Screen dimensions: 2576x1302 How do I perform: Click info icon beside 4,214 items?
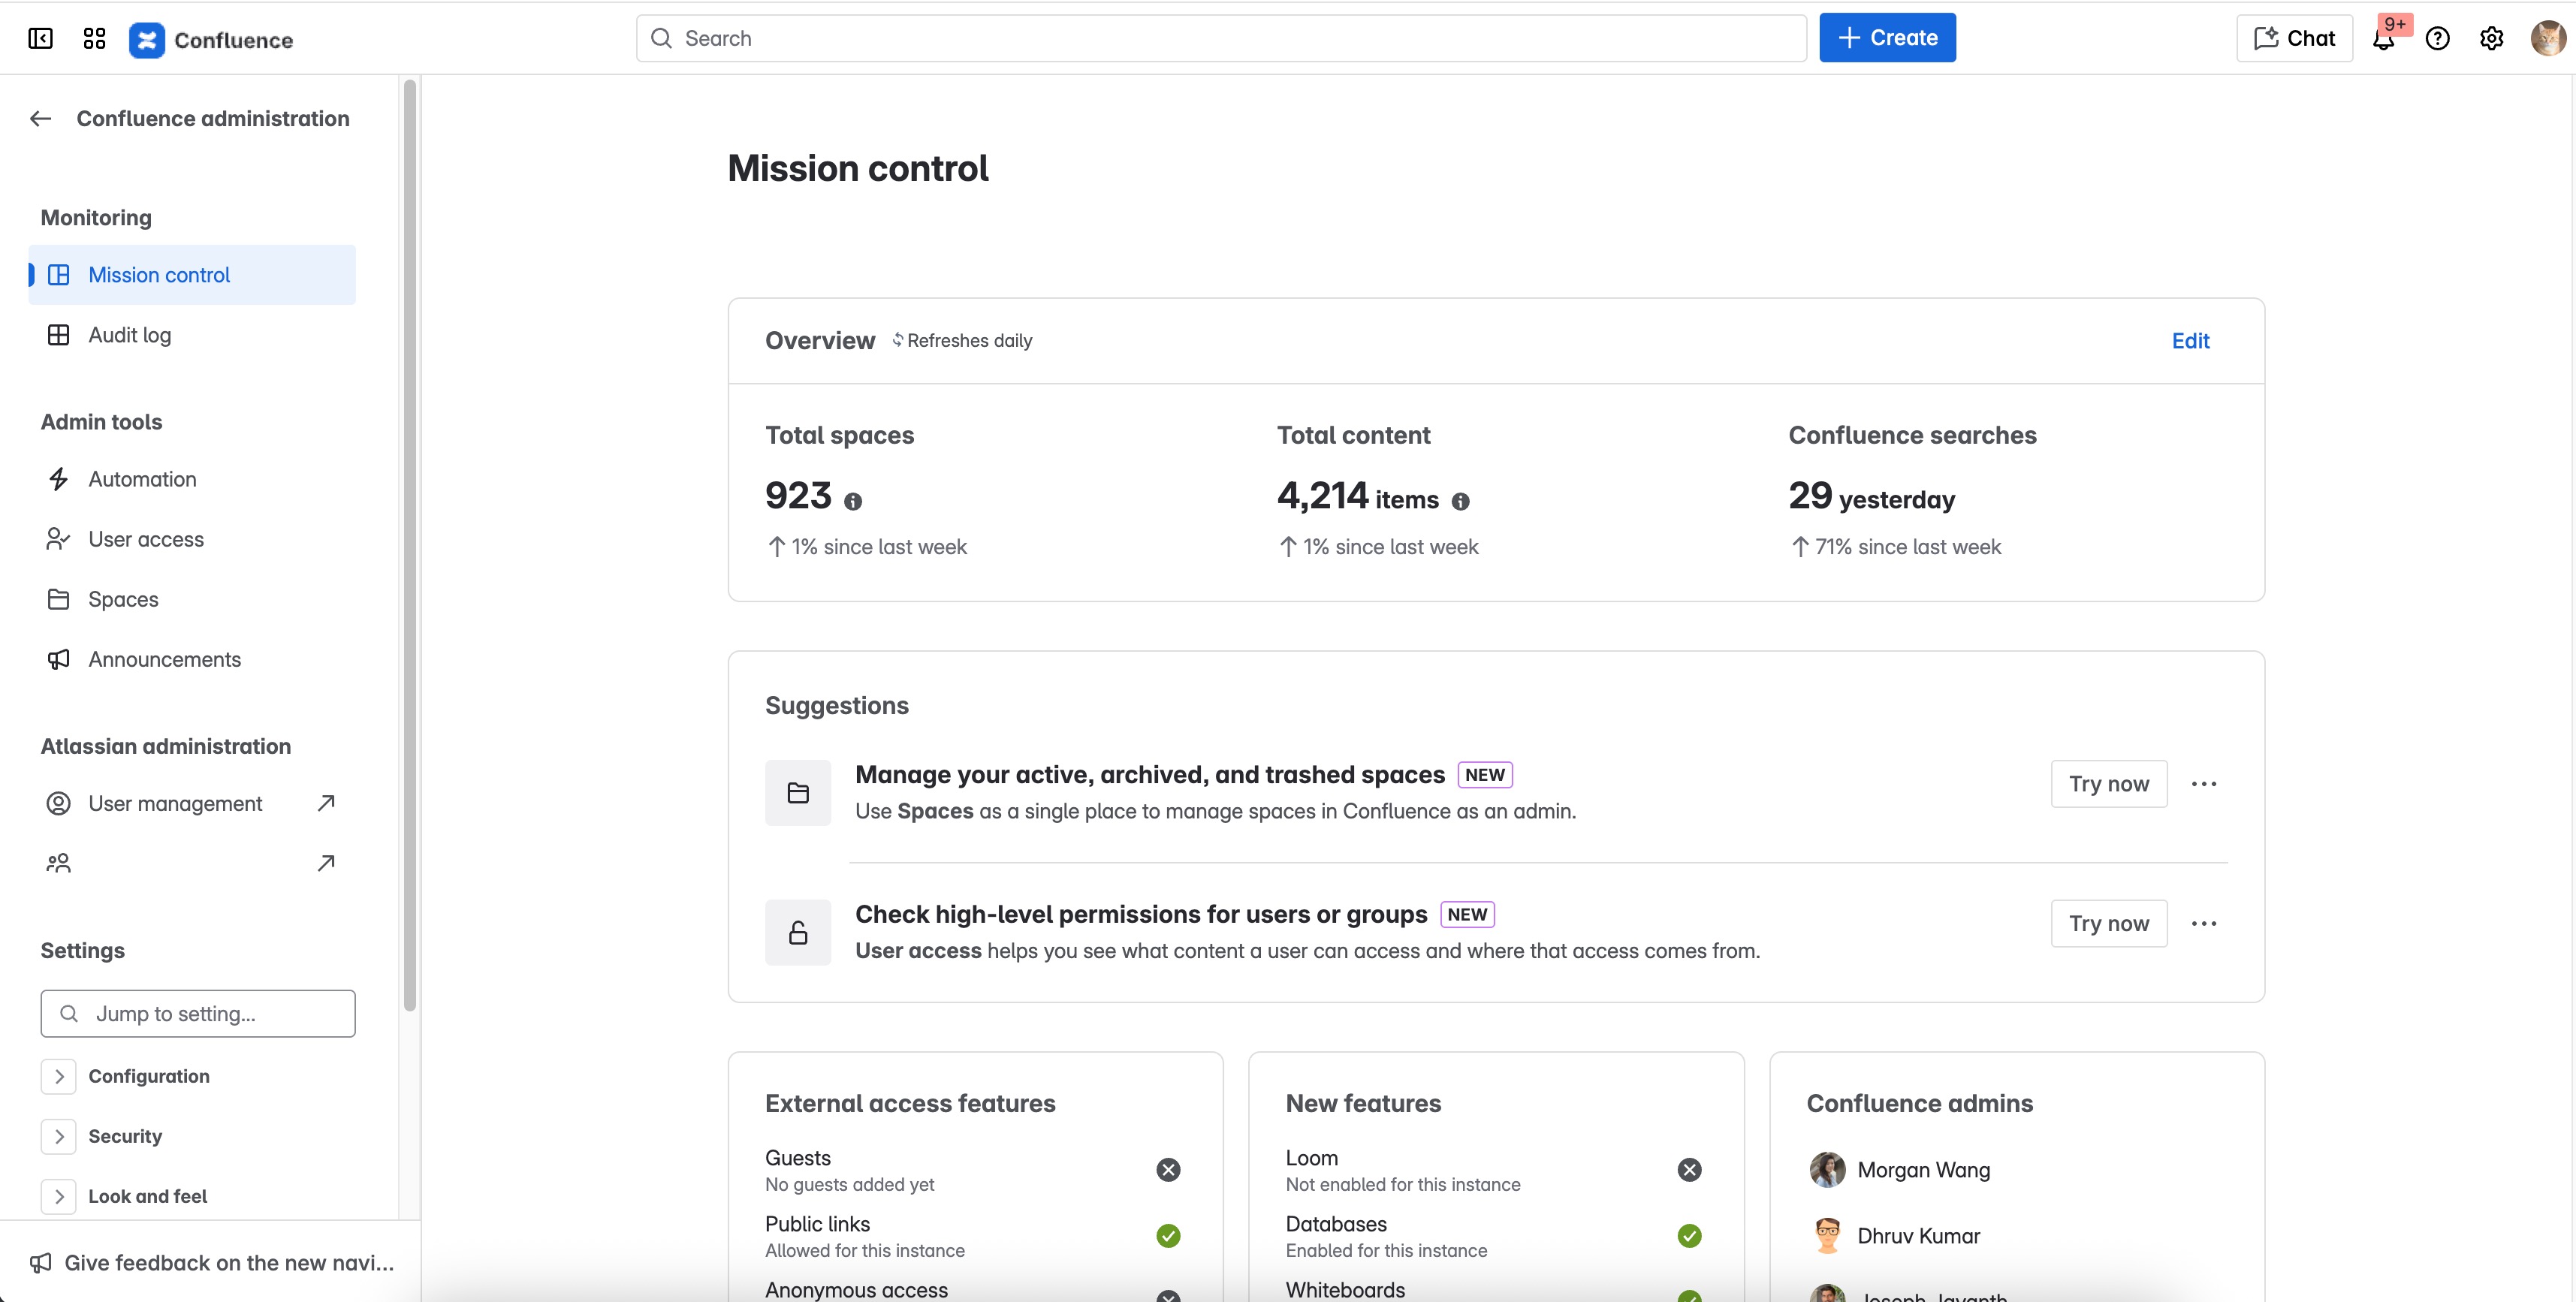click(x=1460, y=501)
